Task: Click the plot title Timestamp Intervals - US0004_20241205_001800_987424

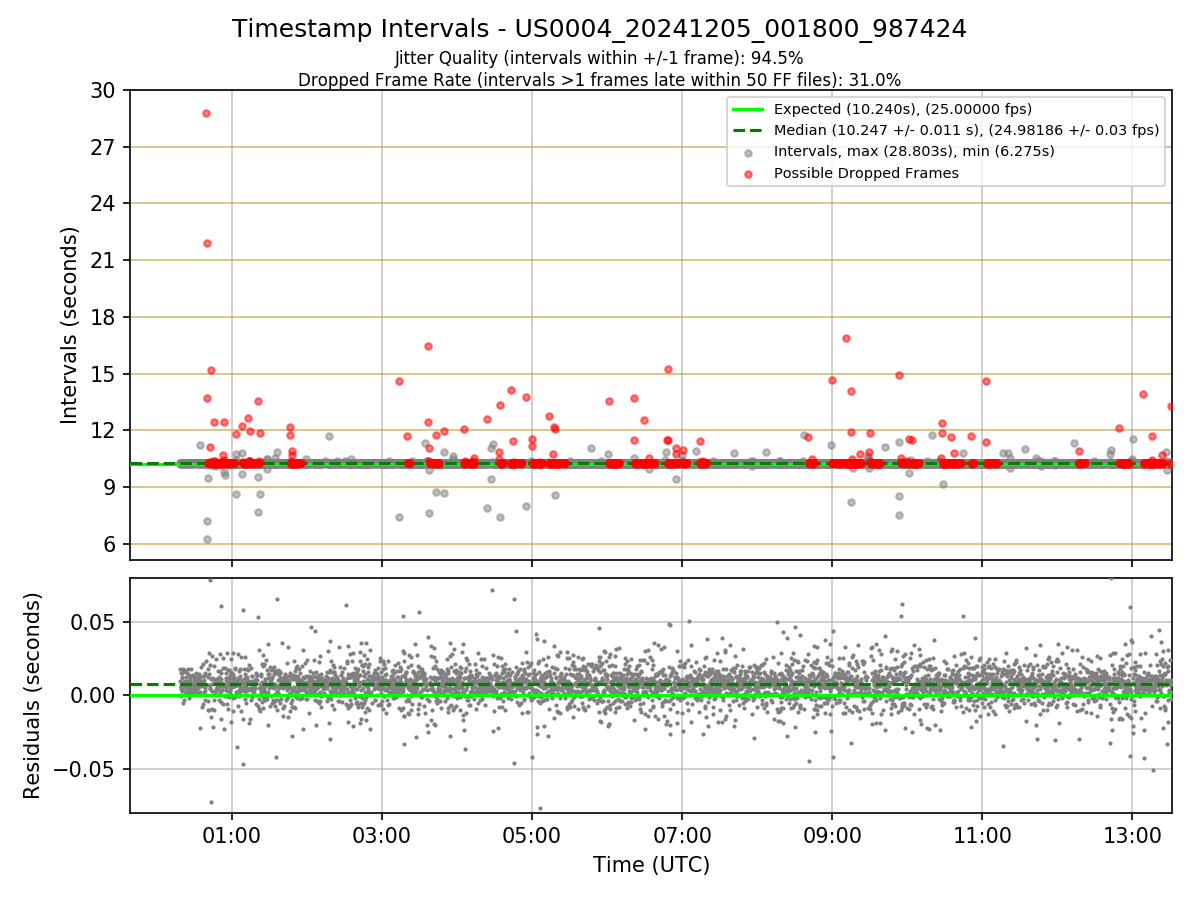Action: (x=599, y=29)
